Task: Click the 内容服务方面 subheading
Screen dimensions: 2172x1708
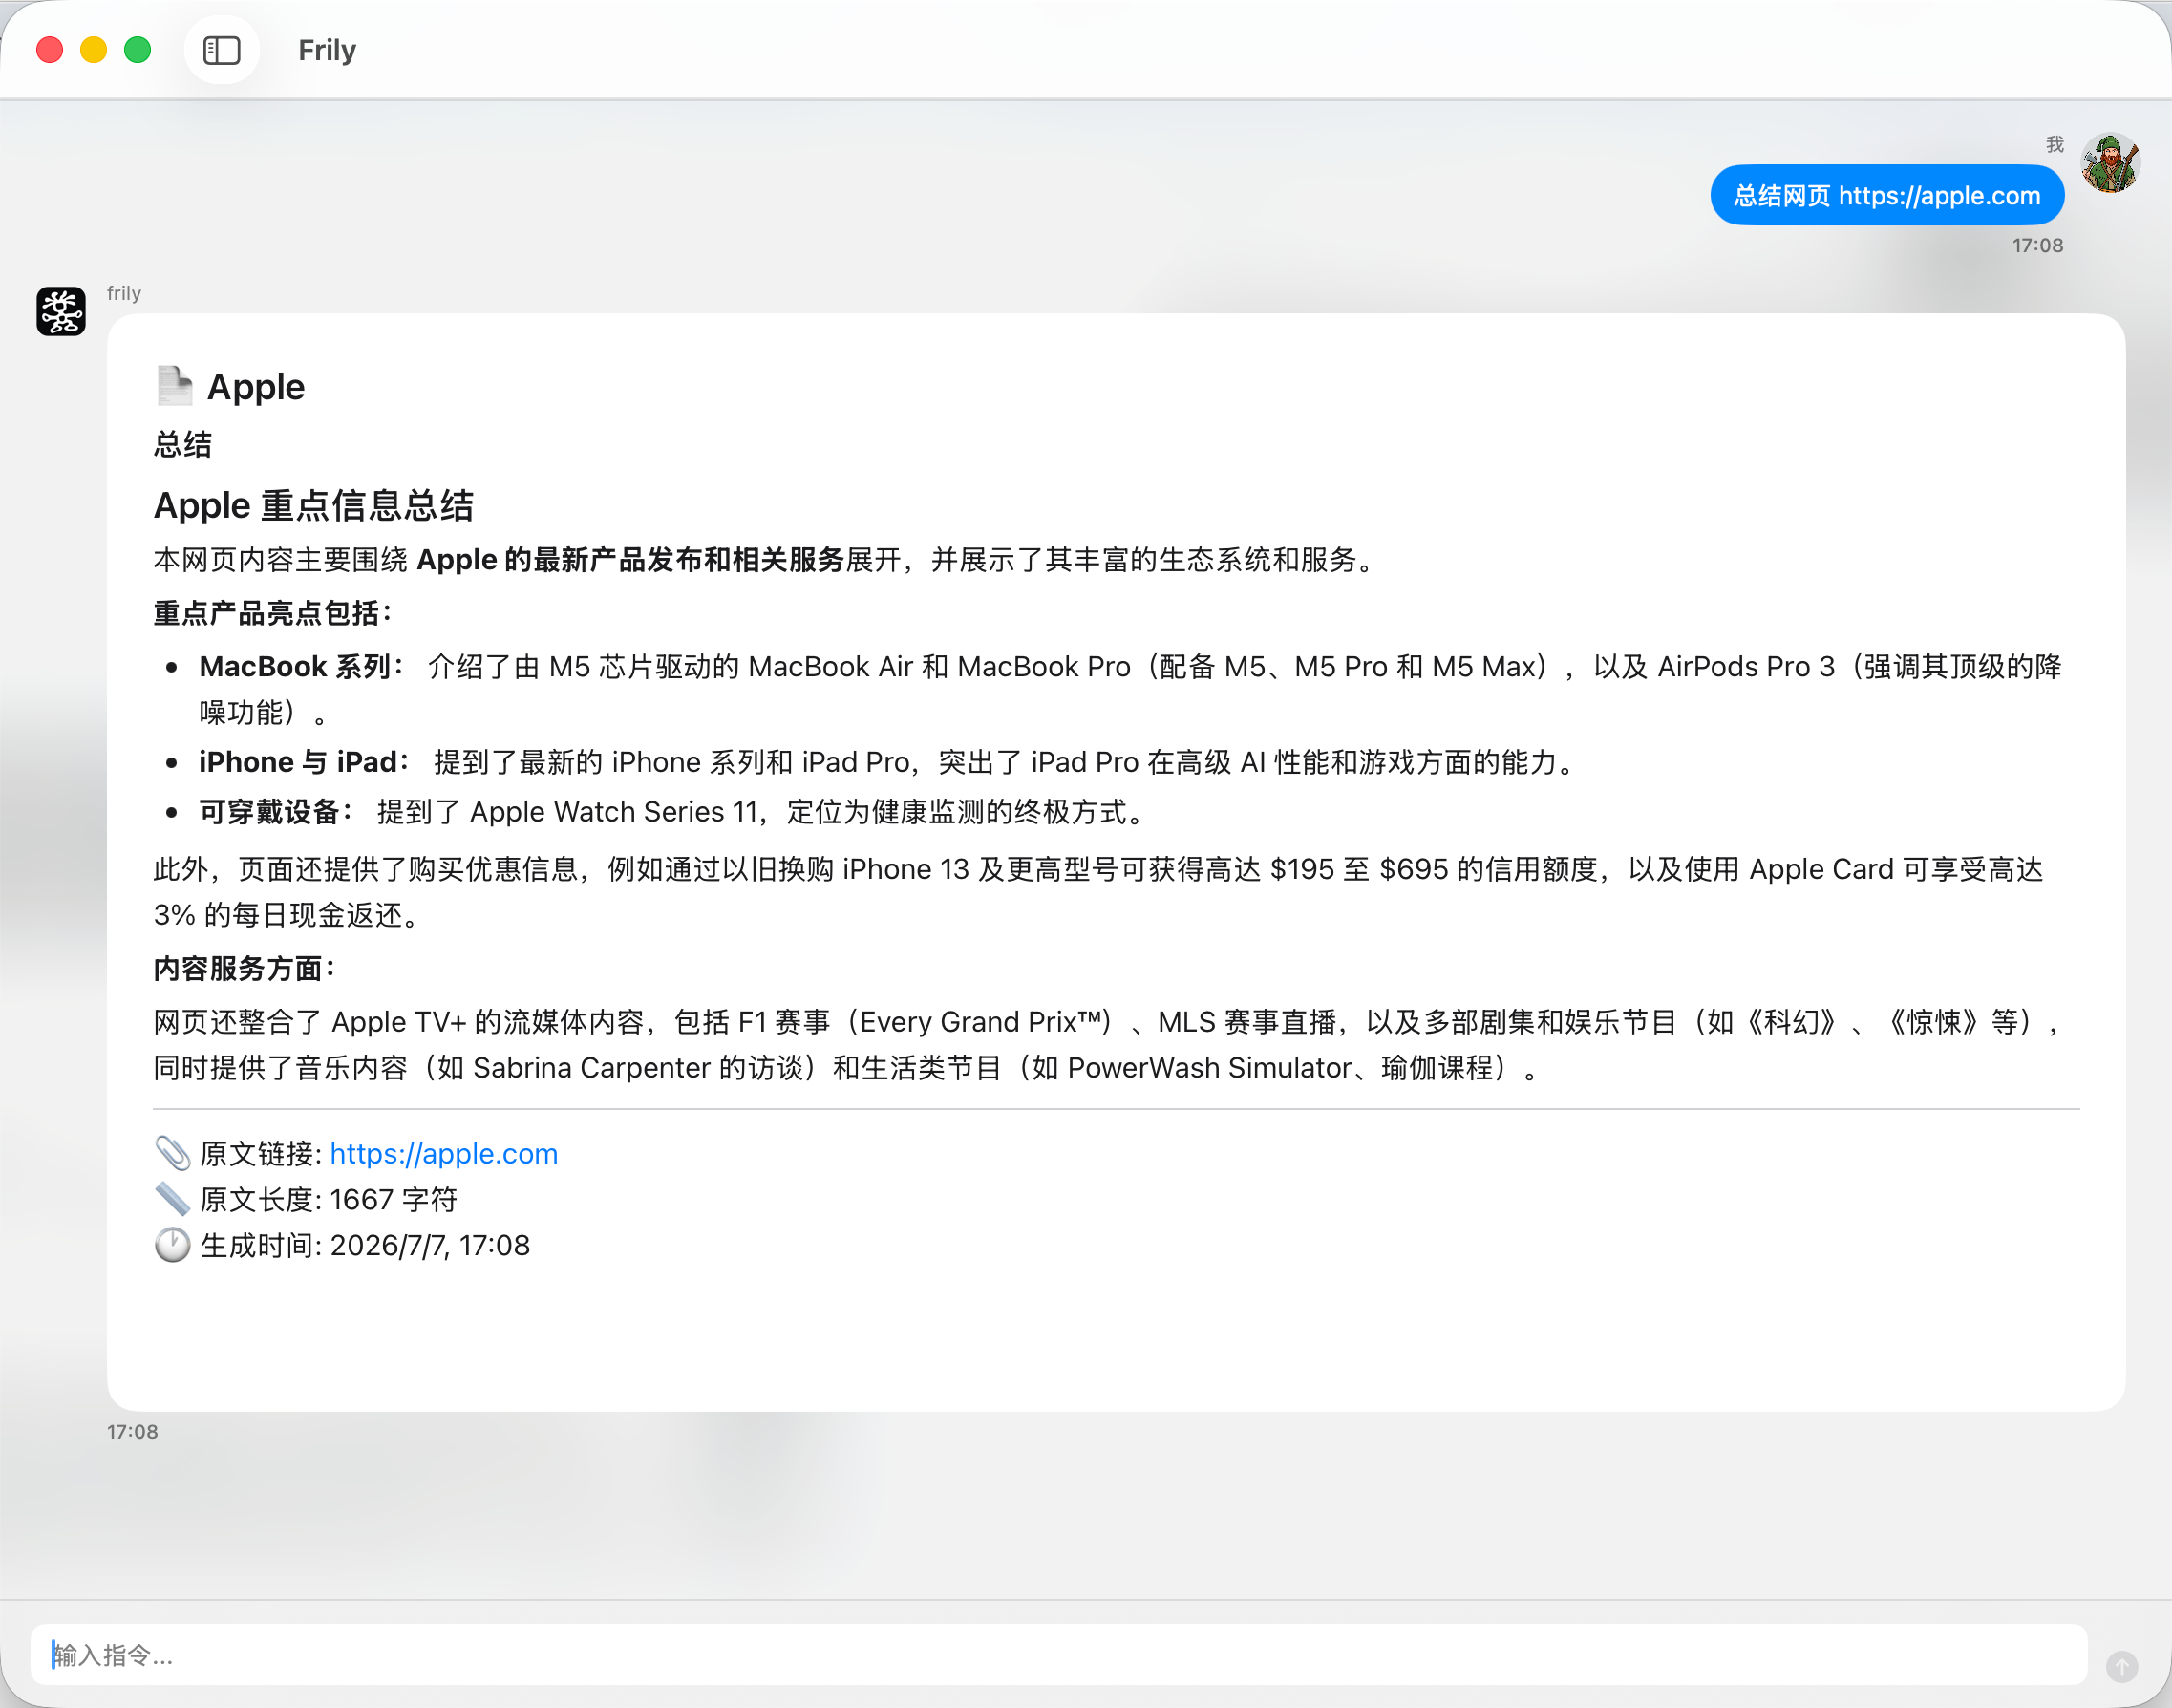Action: point(245,968)
